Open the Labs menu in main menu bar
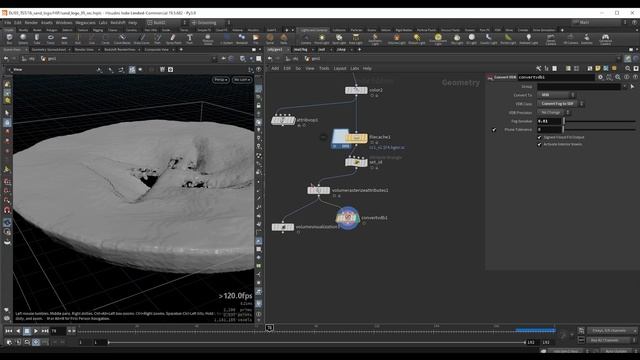The height and width of the screenshot is (360, 640). pyautogui.click(x=103, y=22)
